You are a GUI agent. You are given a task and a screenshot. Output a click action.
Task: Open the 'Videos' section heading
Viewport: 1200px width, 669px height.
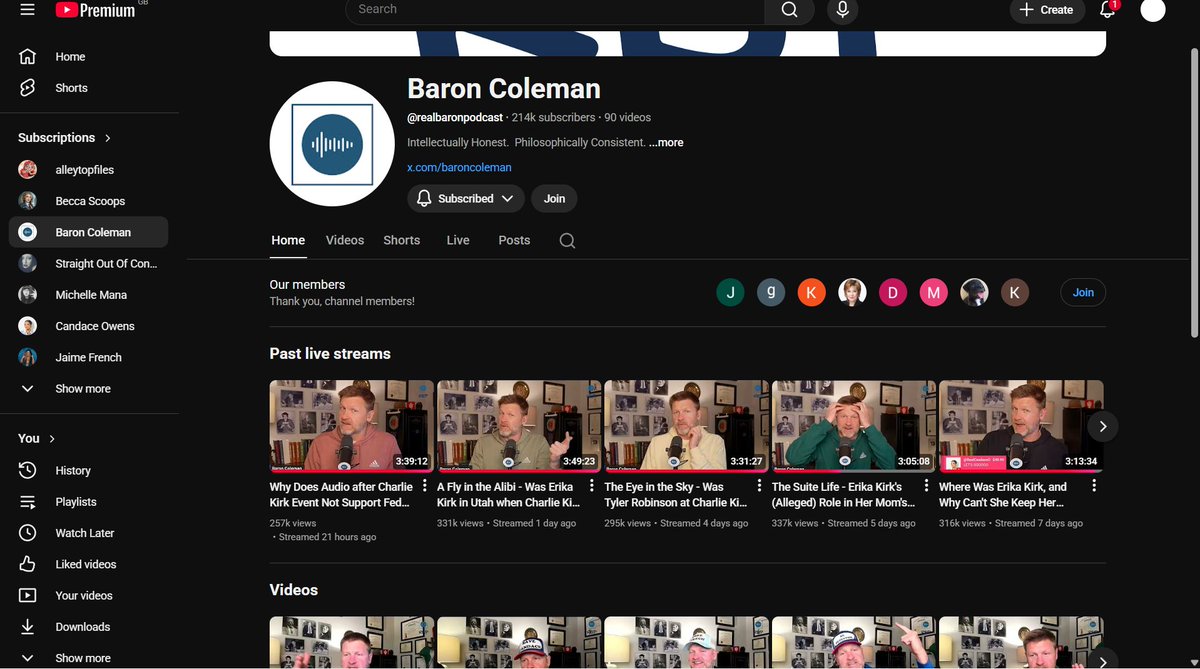coord(294,590)
